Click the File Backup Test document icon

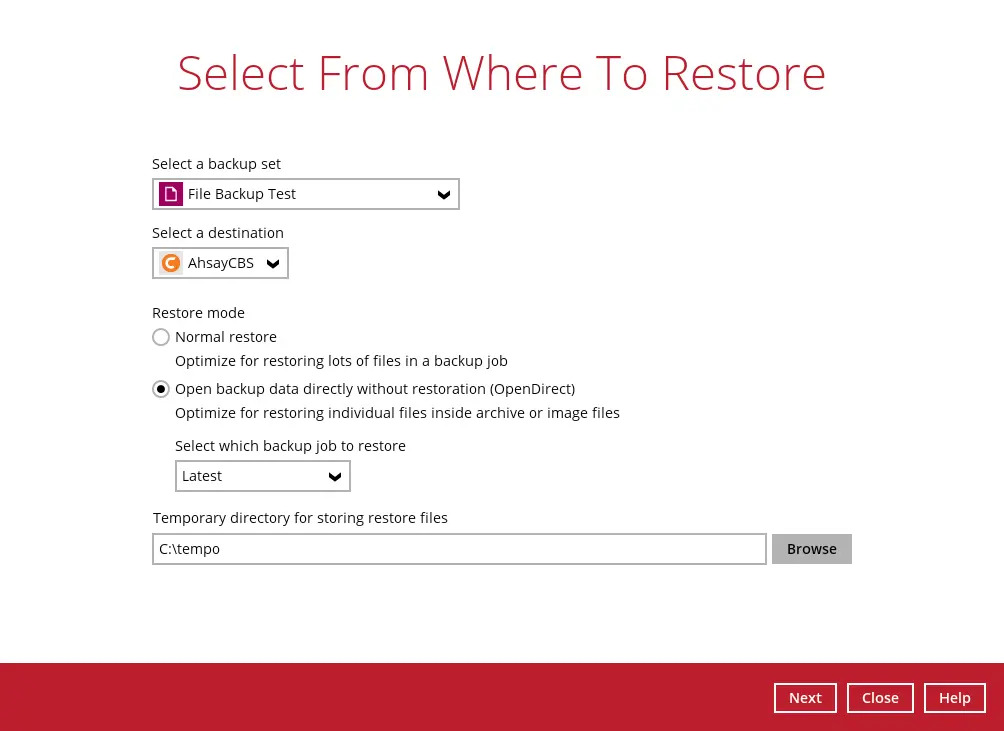(x=171, y=194)
